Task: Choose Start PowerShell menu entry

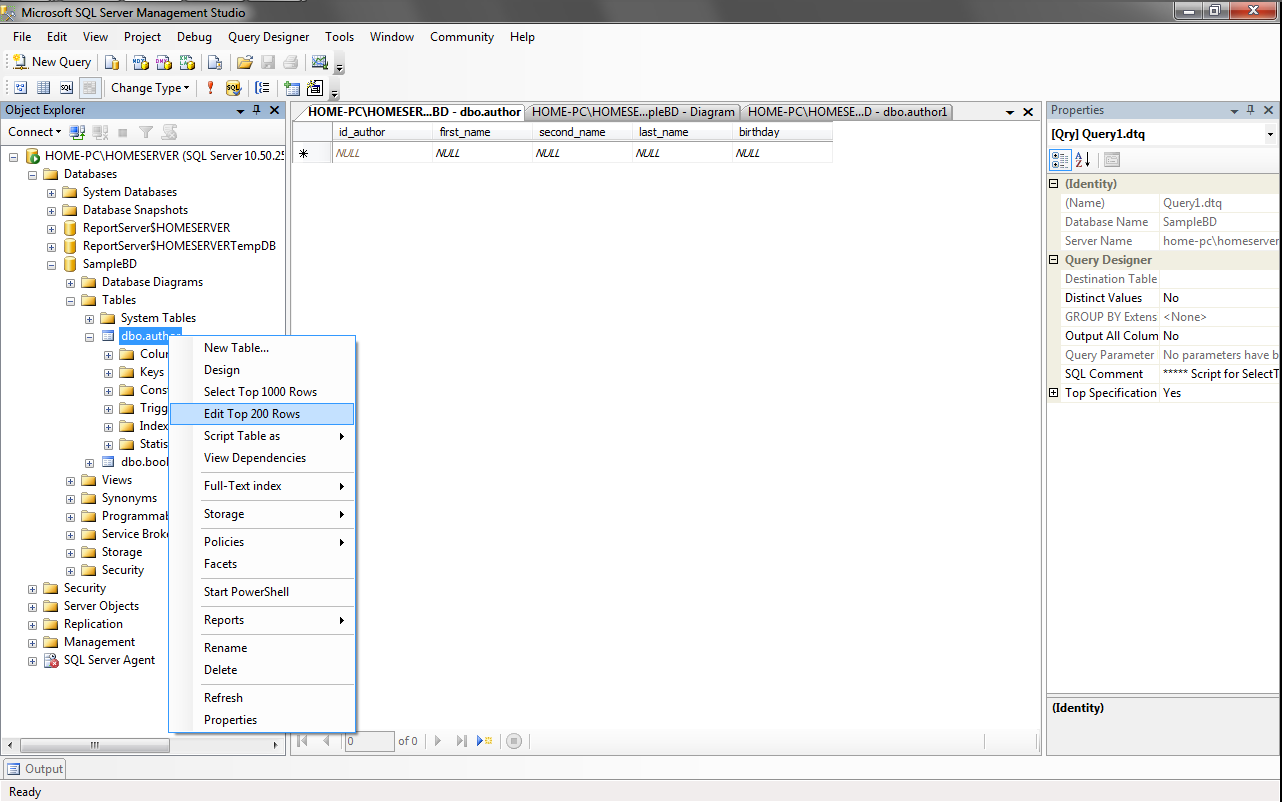Action: click(x=262, y=592)
